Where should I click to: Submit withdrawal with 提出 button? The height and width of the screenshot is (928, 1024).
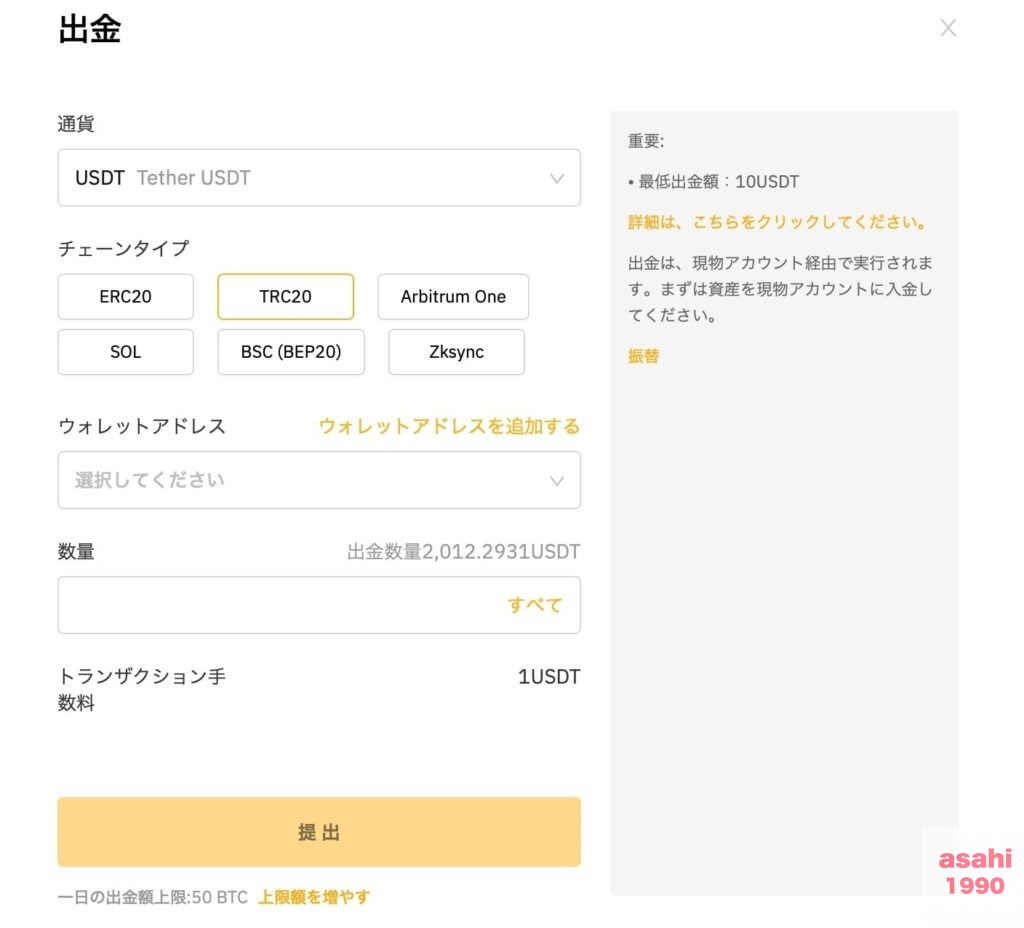(319, 832)
